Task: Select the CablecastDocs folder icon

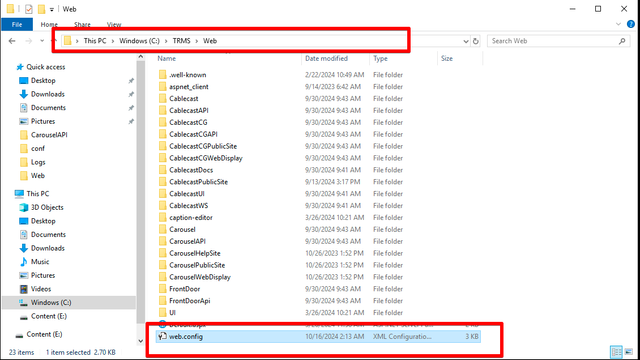Action: [x=162, y=170]
